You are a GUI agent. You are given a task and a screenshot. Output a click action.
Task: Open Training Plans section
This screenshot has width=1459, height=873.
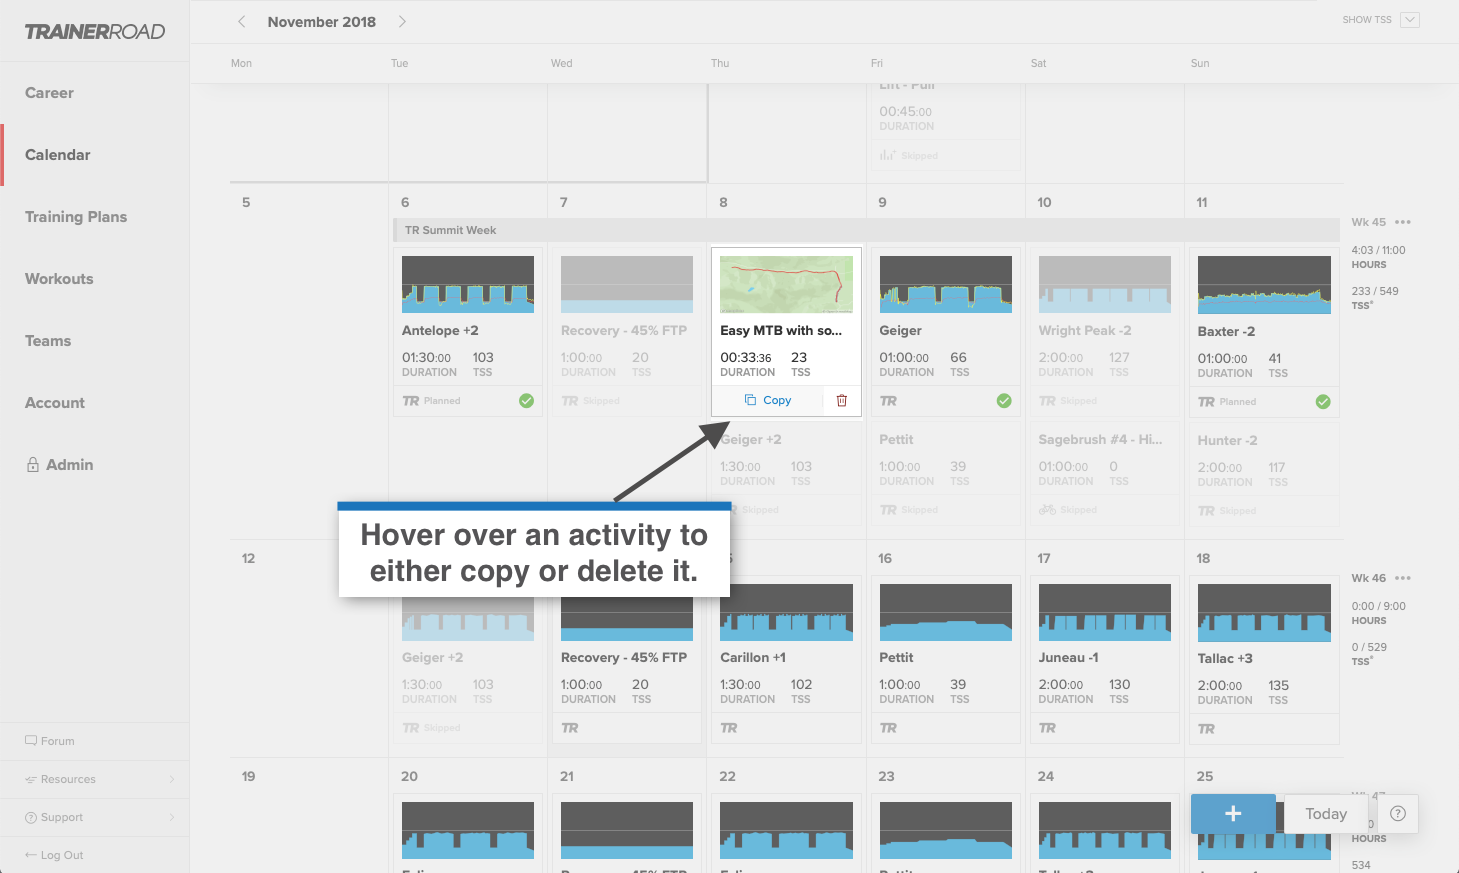(76, 217)
